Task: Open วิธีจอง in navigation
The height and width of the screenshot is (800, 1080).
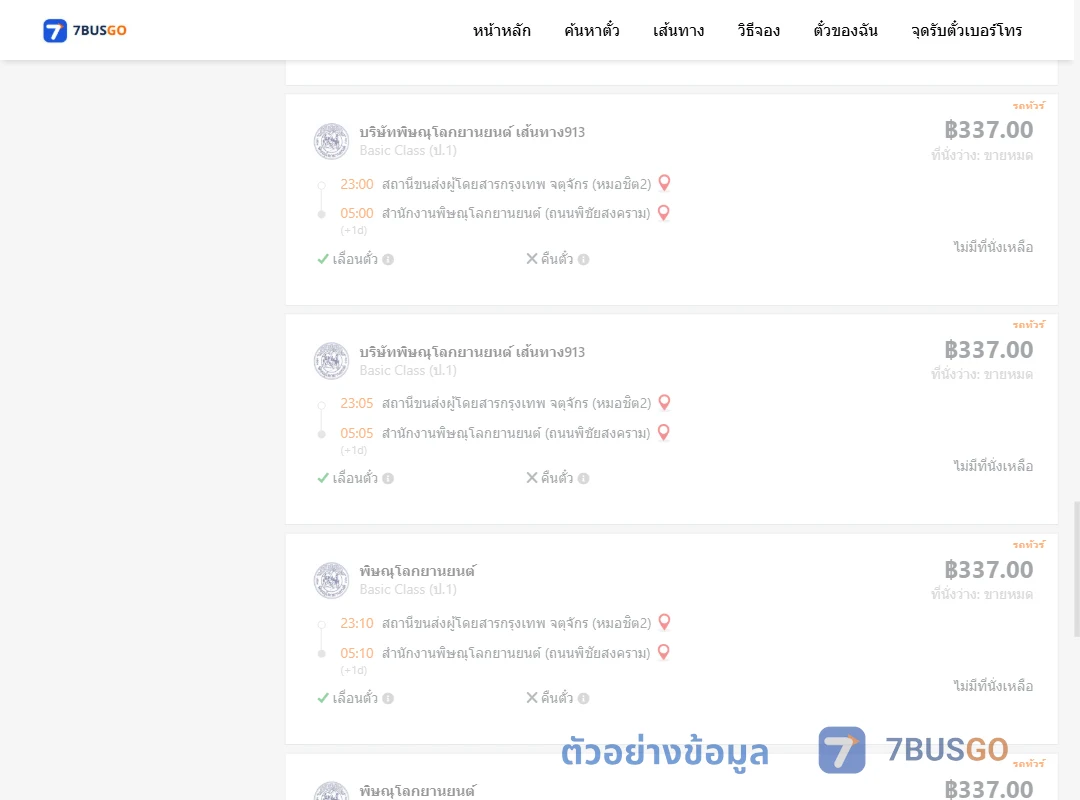Action: [758, 30]
